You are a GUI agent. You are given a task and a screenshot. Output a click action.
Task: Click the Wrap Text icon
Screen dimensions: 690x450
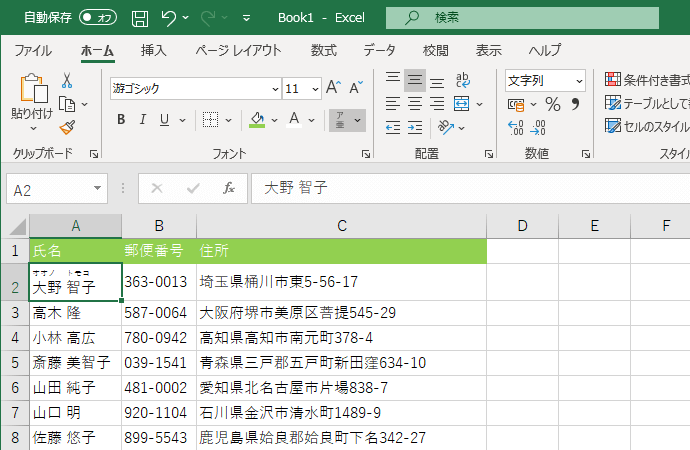pos(463,80)
